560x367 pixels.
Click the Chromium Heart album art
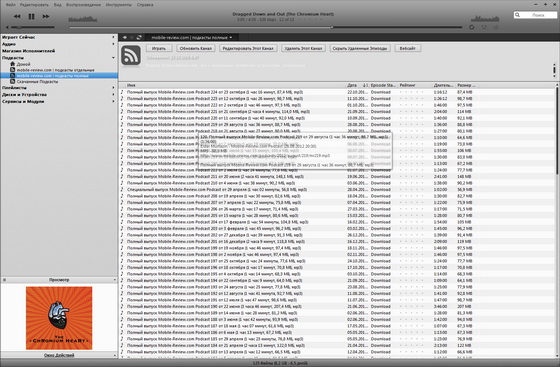[59, 318]
